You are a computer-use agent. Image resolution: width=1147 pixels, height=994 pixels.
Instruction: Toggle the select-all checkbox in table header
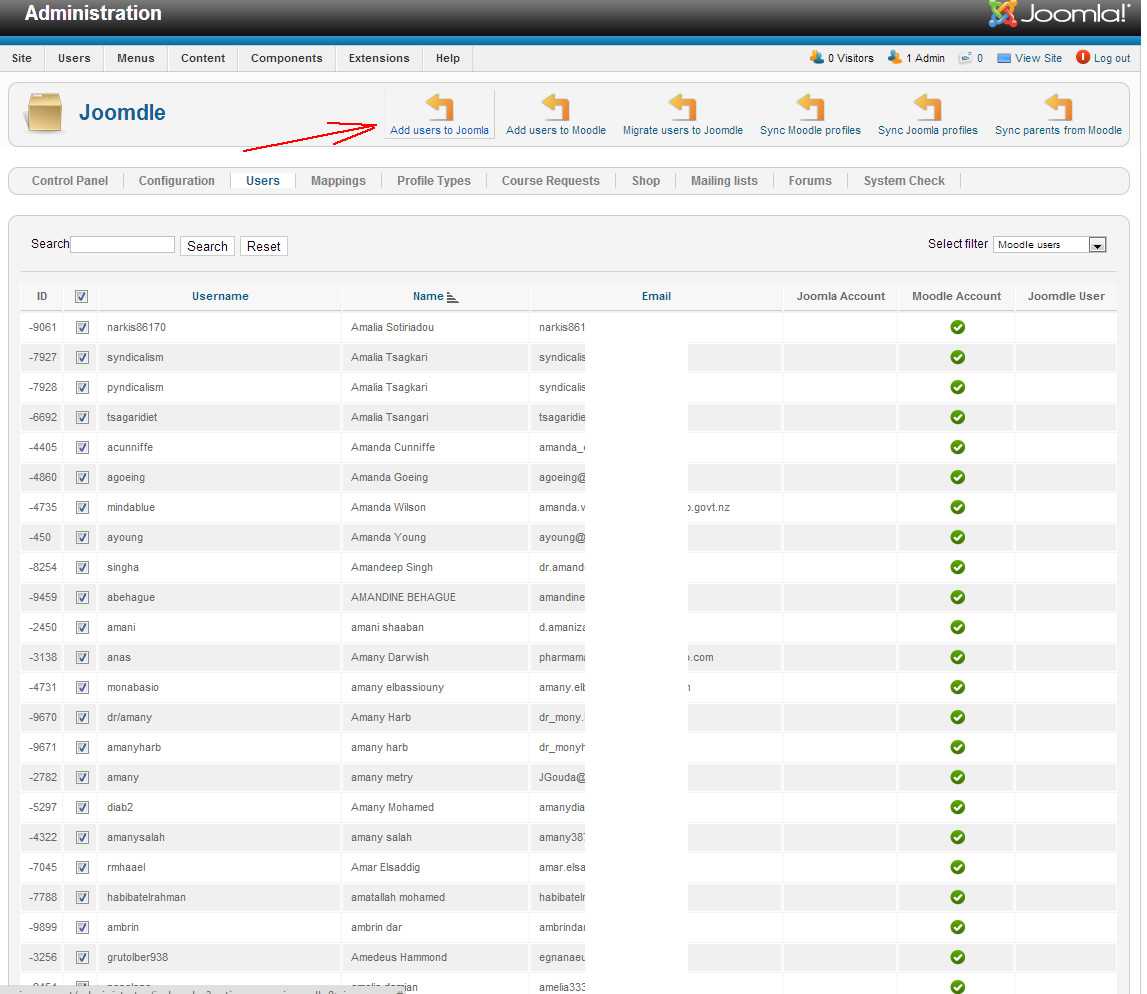tap(82, 297)
